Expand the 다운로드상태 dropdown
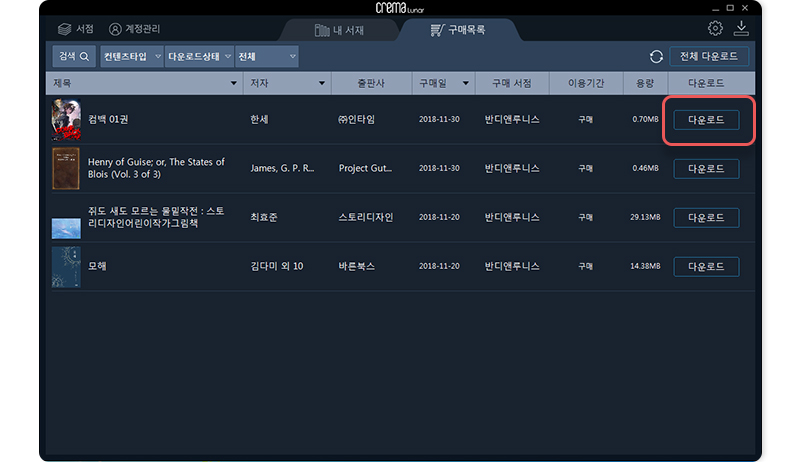This screenshot has height=462, width=801. click(x=199, y=57)
